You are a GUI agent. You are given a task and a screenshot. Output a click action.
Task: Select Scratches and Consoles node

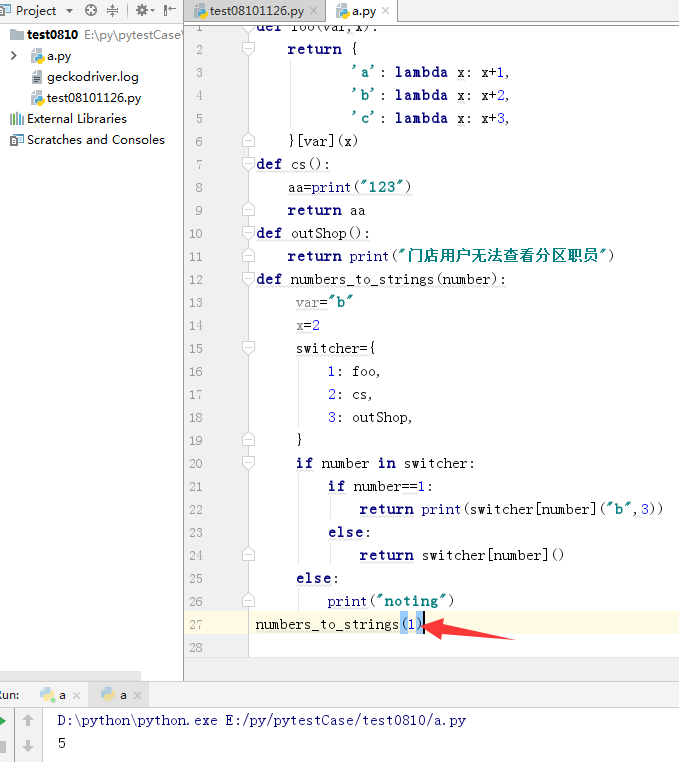(x=96, y=139)
